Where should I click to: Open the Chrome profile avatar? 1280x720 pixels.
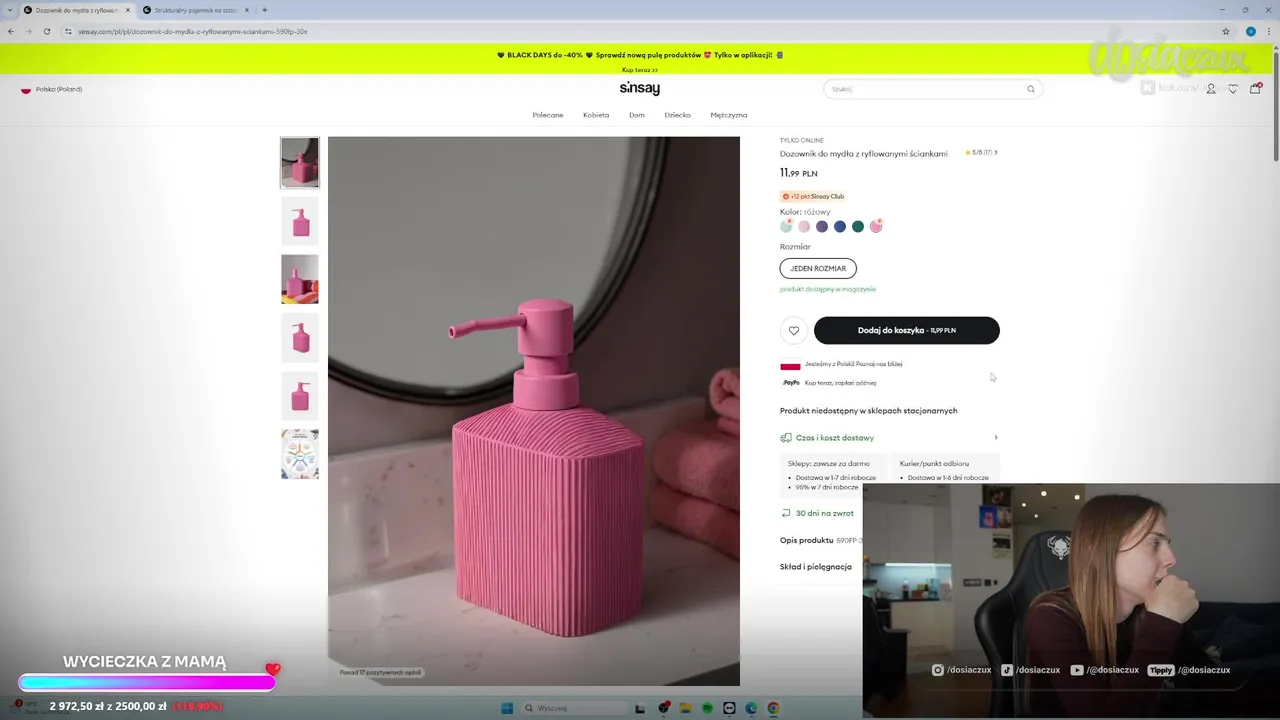point(1251,31)
